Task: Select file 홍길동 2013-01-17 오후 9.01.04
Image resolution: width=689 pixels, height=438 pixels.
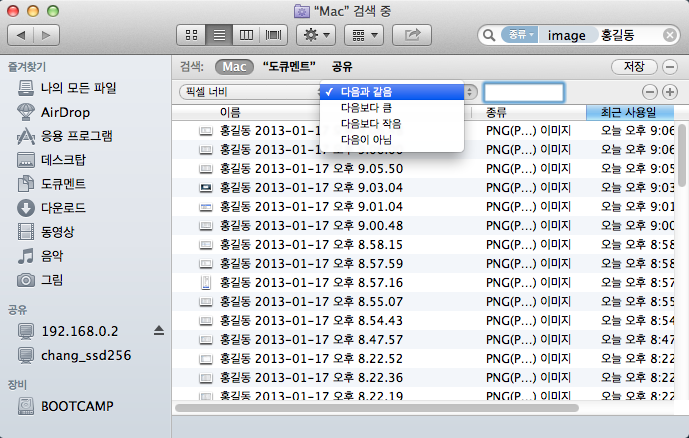Action: coord(311,206)
